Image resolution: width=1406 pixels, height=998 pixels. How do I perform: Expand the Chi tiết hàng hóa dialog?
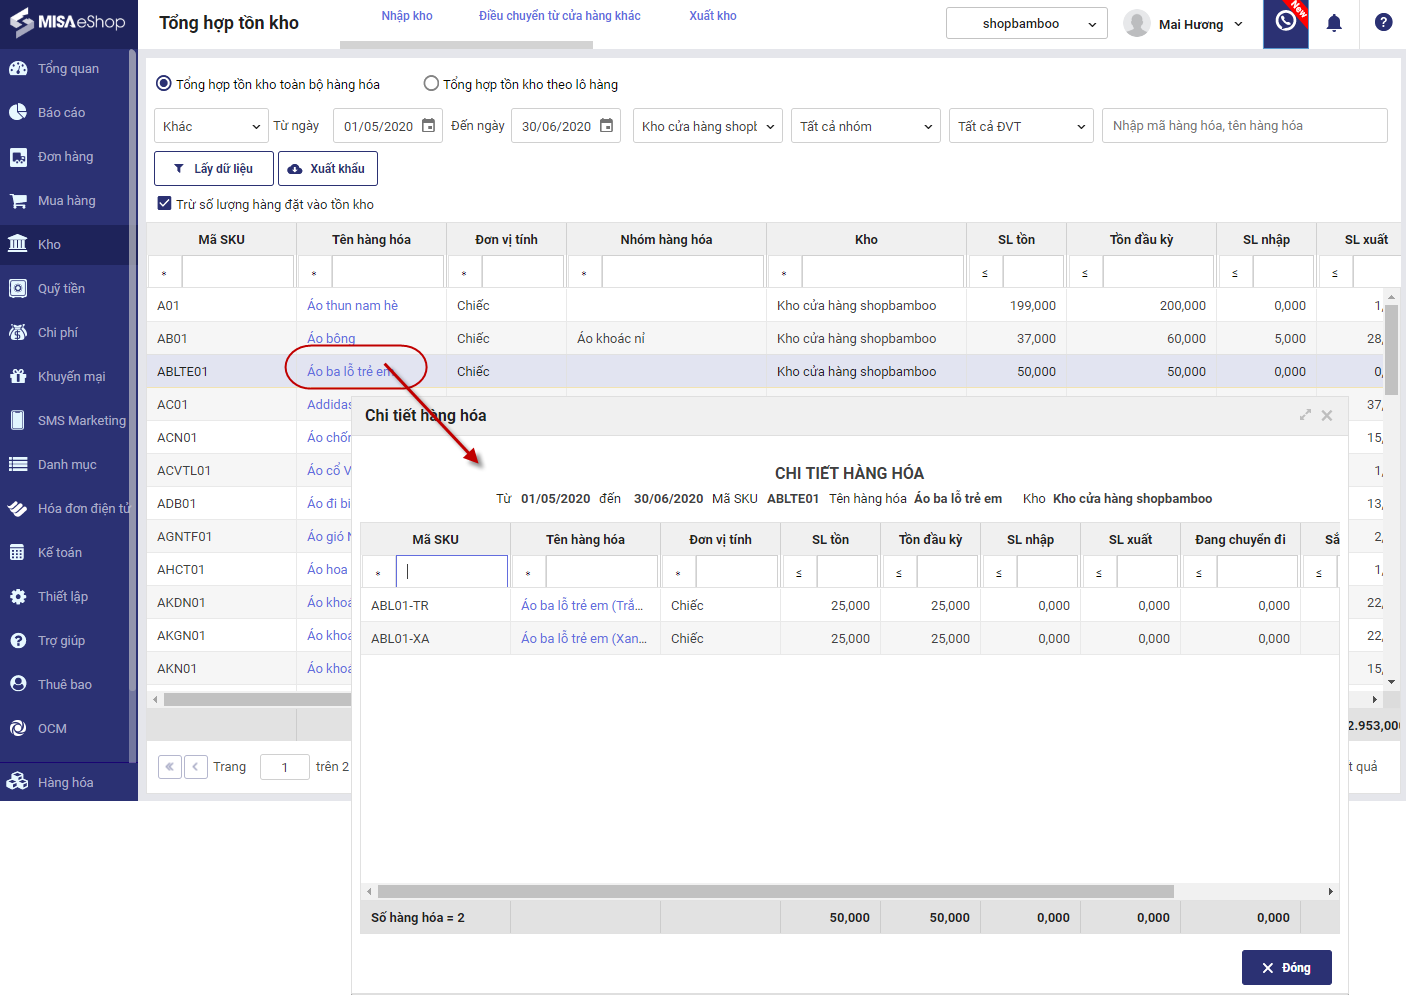(1305, 415)
